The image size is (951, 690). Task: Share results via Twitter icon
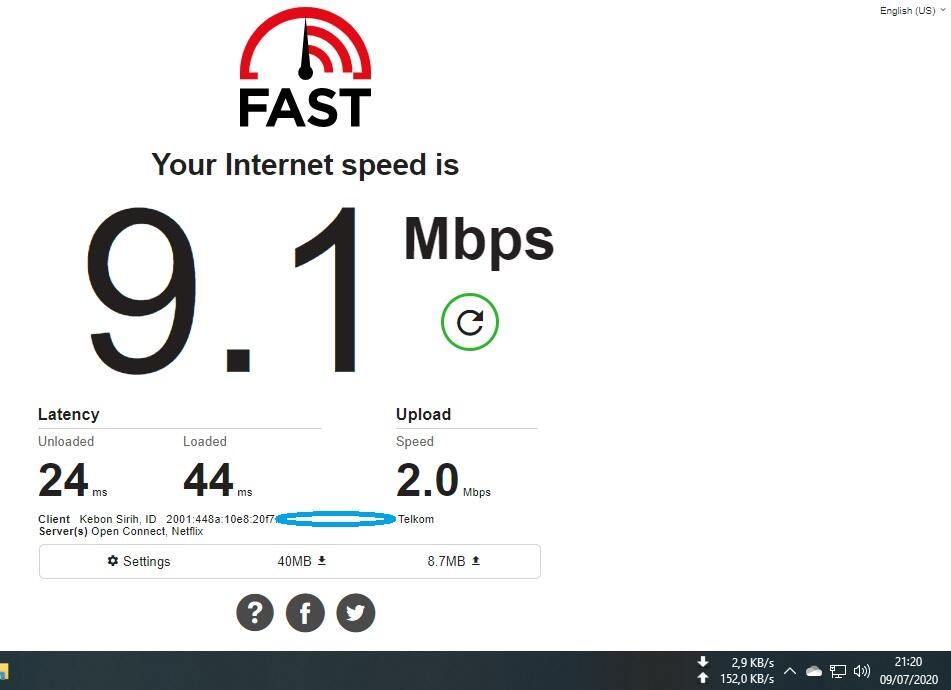[x=355, y=612]
